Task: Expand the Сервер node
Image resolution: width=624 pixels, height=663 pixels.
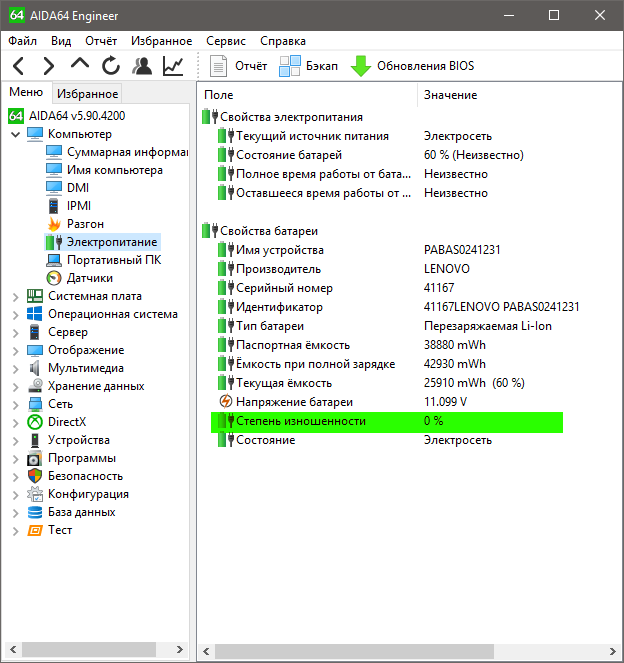Action: pos(16,333)
